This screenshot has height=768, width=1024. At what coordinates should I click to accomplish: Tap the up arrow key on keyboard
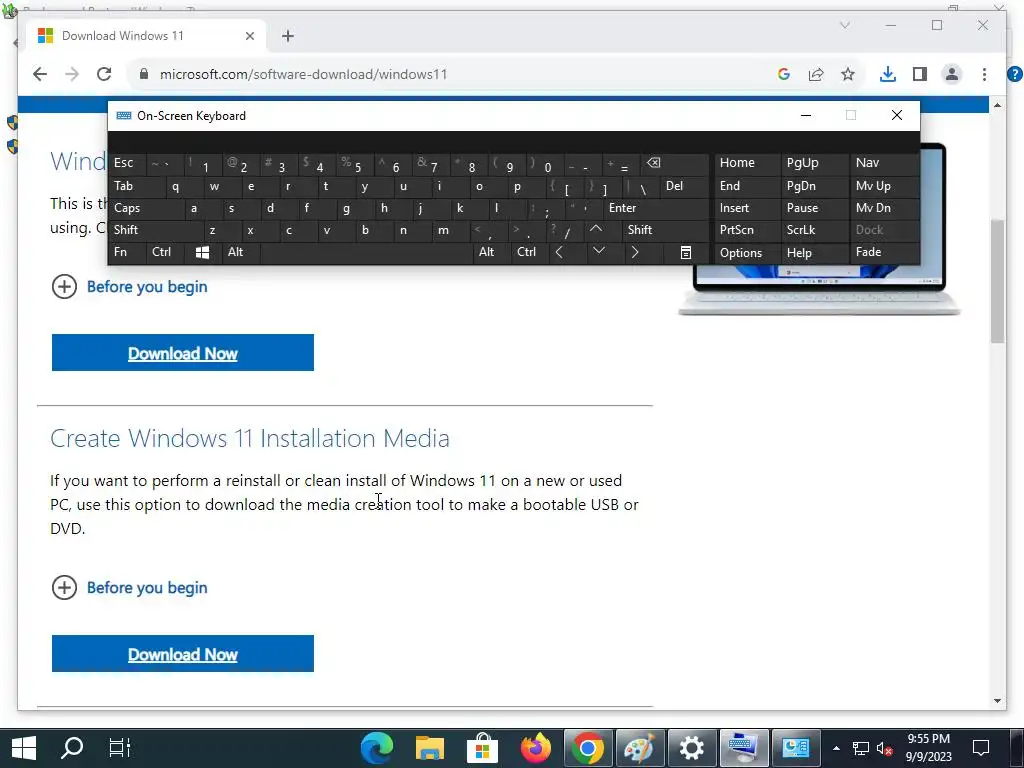tap(596, 229)
